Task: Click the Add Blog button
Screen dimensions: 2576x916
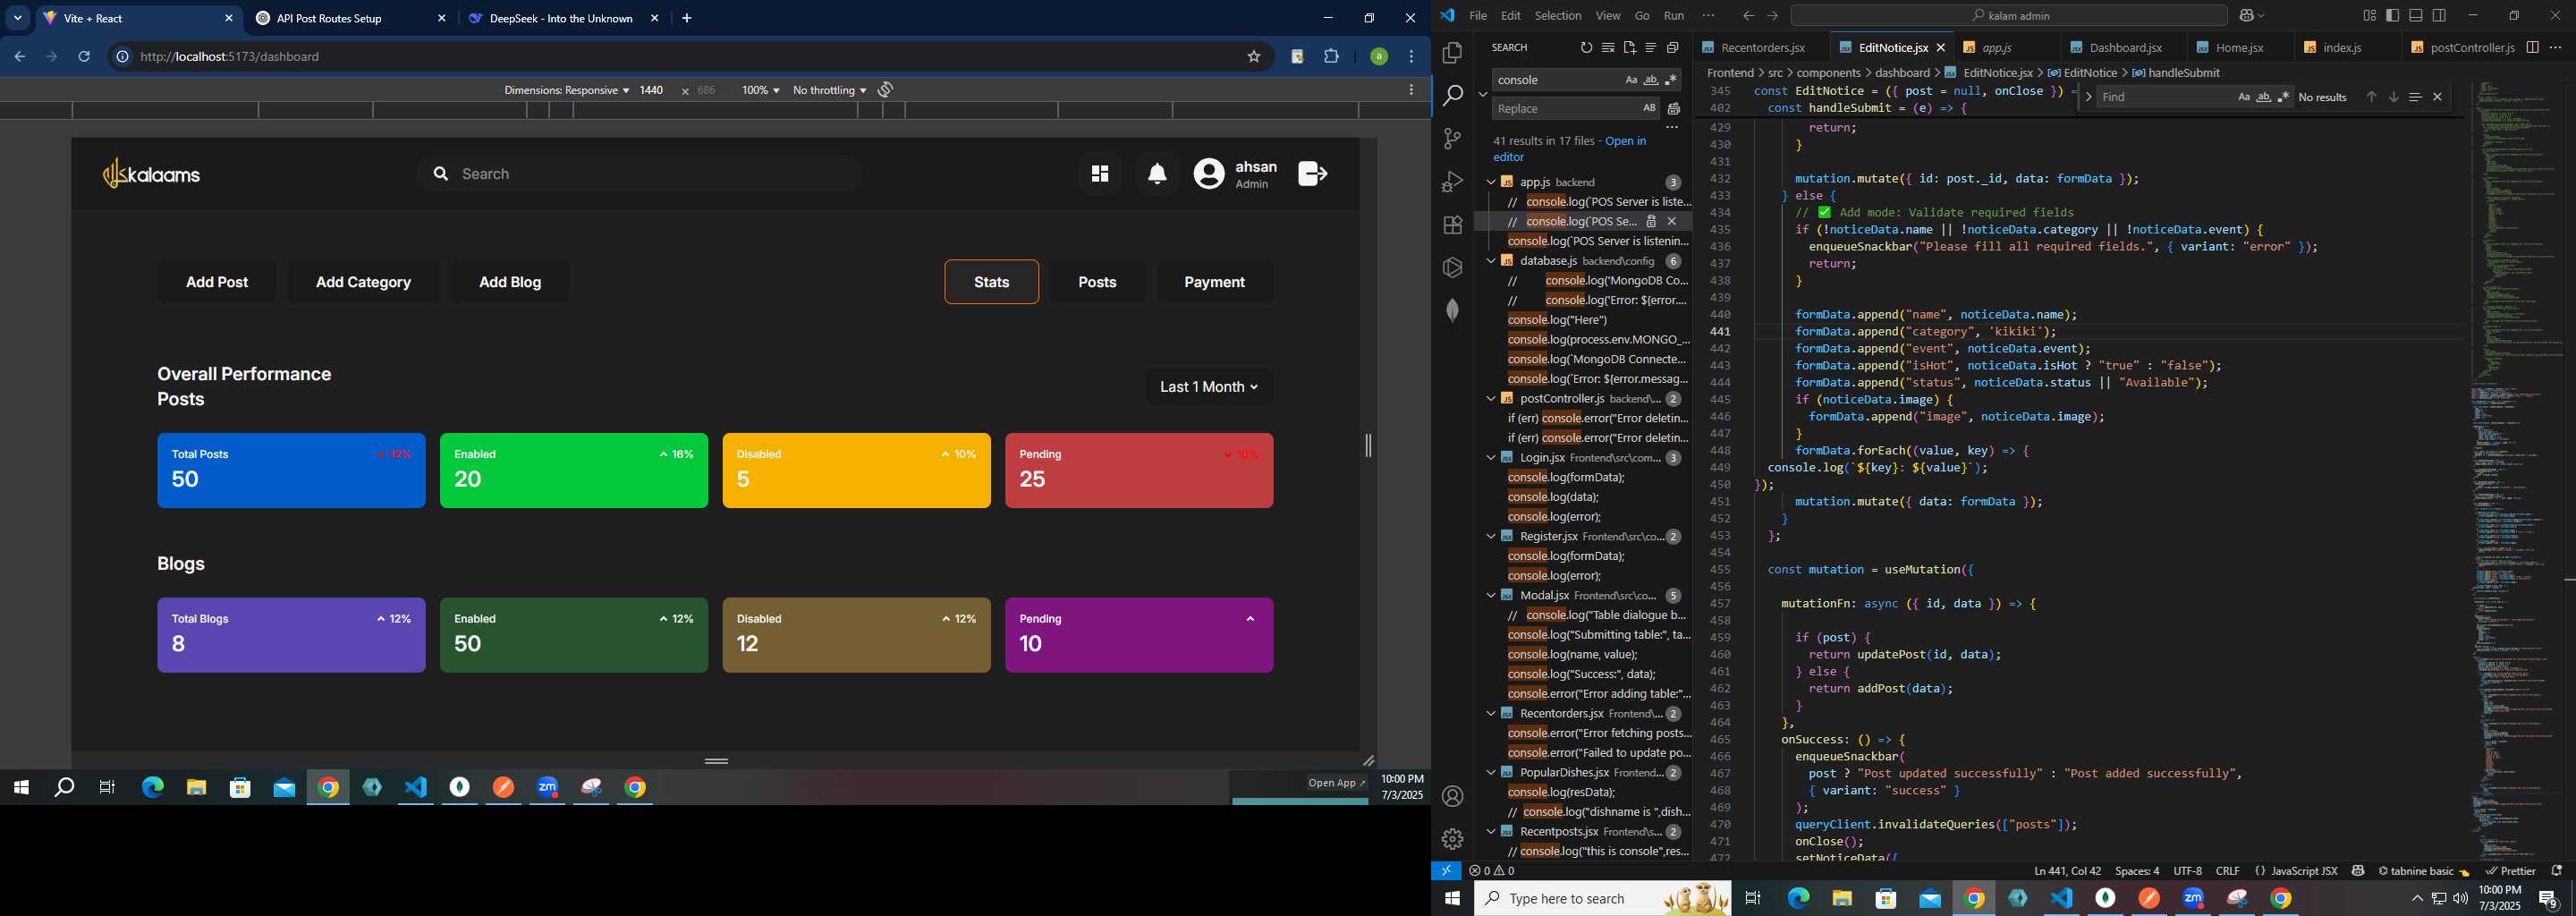Action: tap(510, 282)
